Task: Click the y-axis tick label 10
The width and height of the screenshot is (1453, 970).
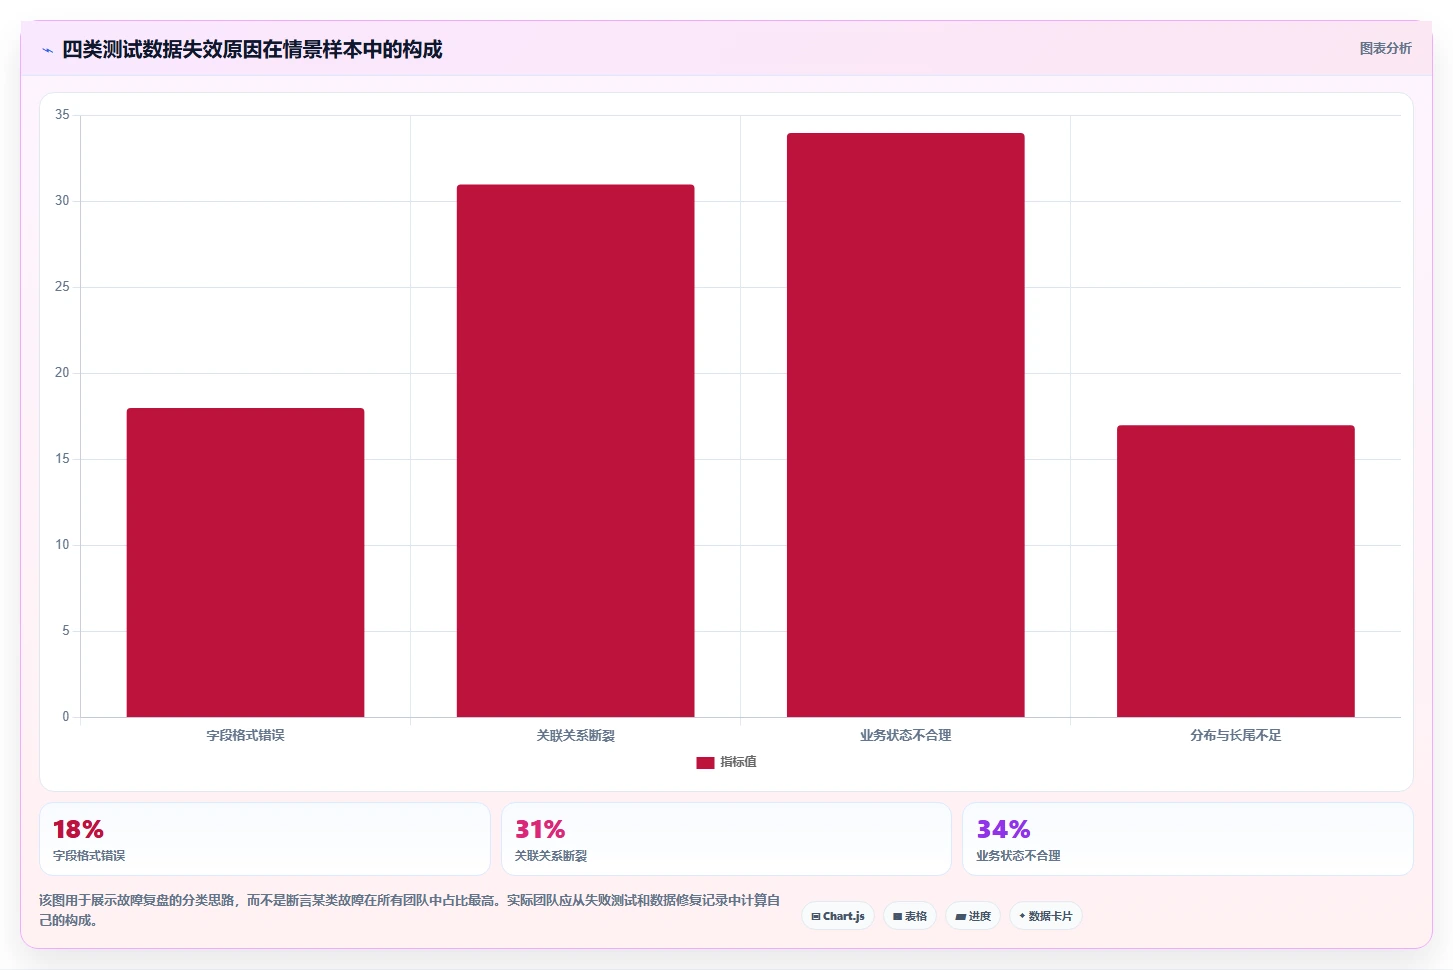Action: click(62, 545)
